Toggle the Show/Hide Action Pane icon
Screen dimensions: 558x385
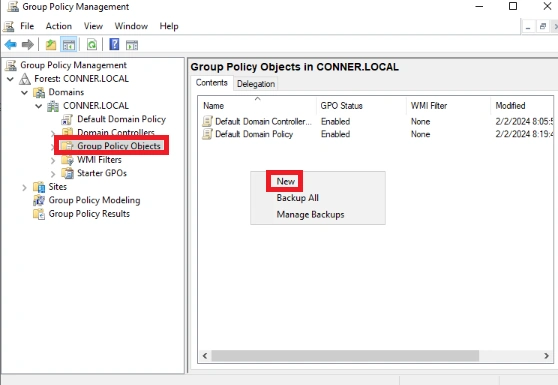(132, 45)
